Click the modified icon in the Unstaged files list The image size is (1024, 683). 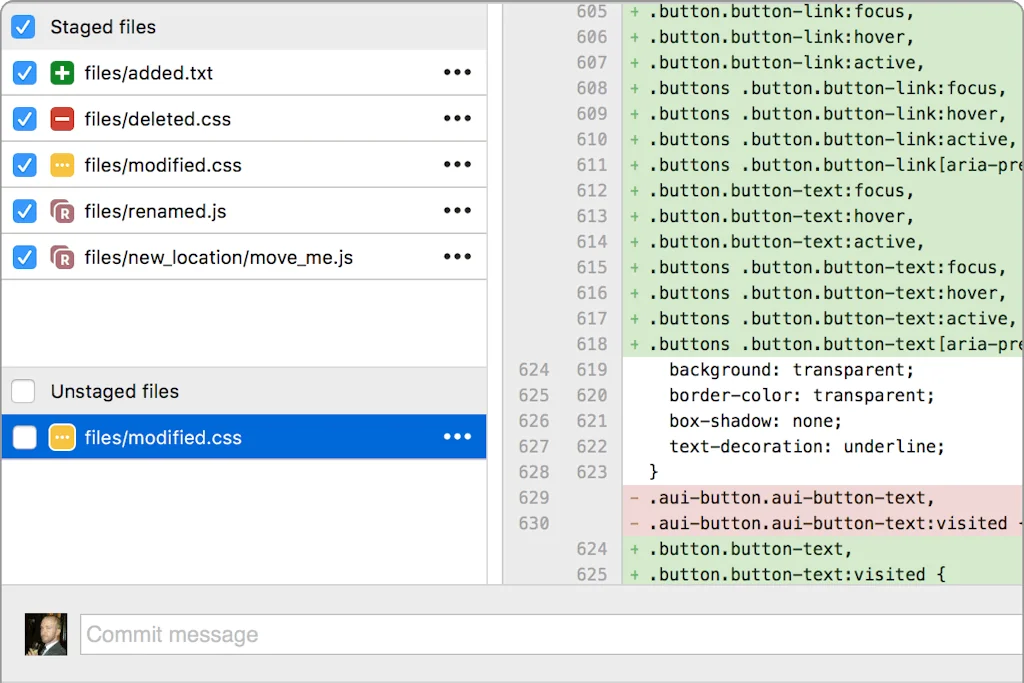pyautogui.click(x=63, y=437)
